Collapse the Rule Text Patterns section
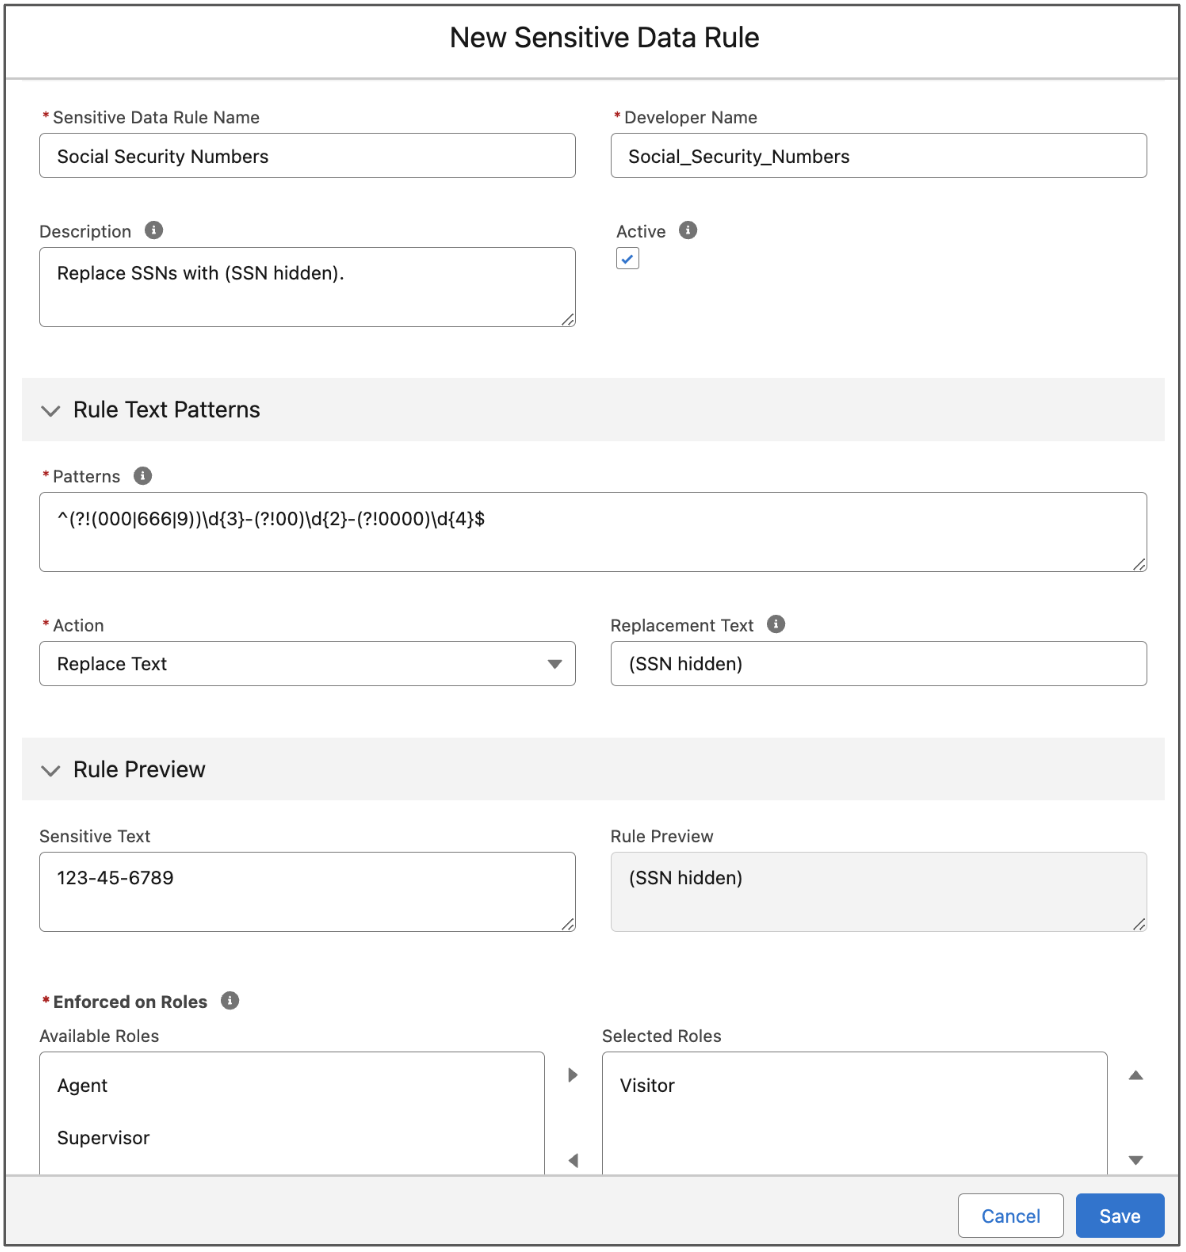Viewport: 1186px width, 1252px height. pos(51,411)
